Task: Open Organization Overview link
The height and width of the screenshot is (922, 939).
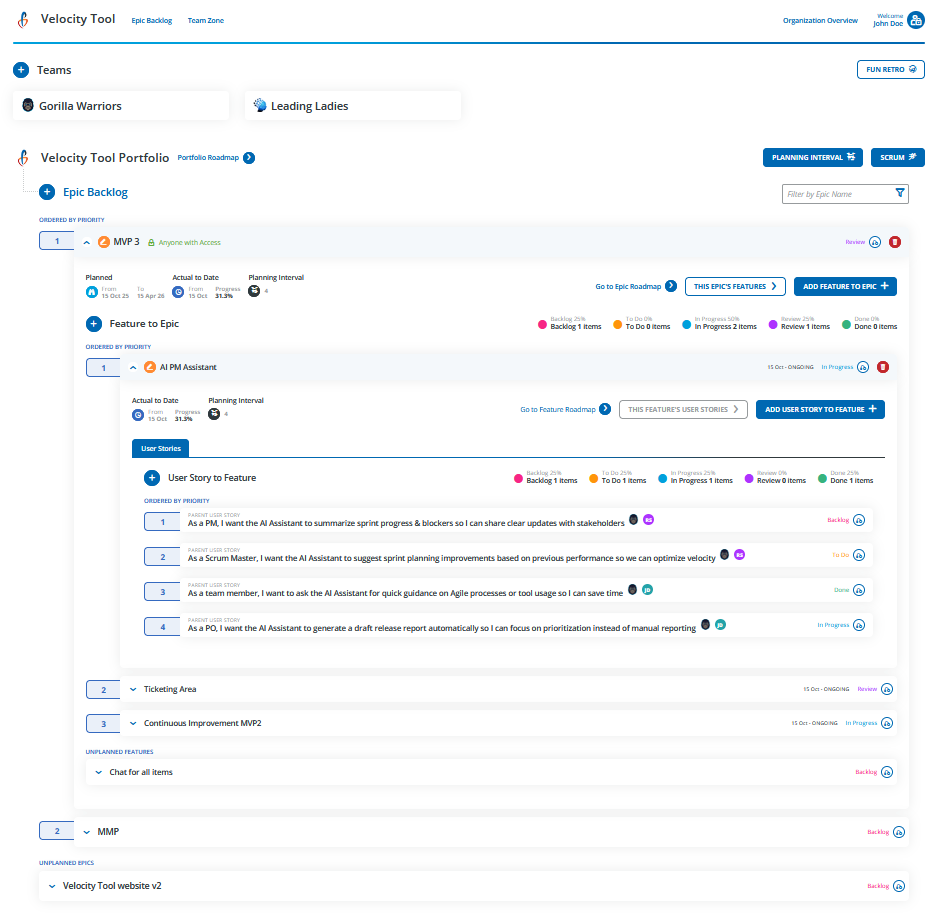Action: click(820, 20)
